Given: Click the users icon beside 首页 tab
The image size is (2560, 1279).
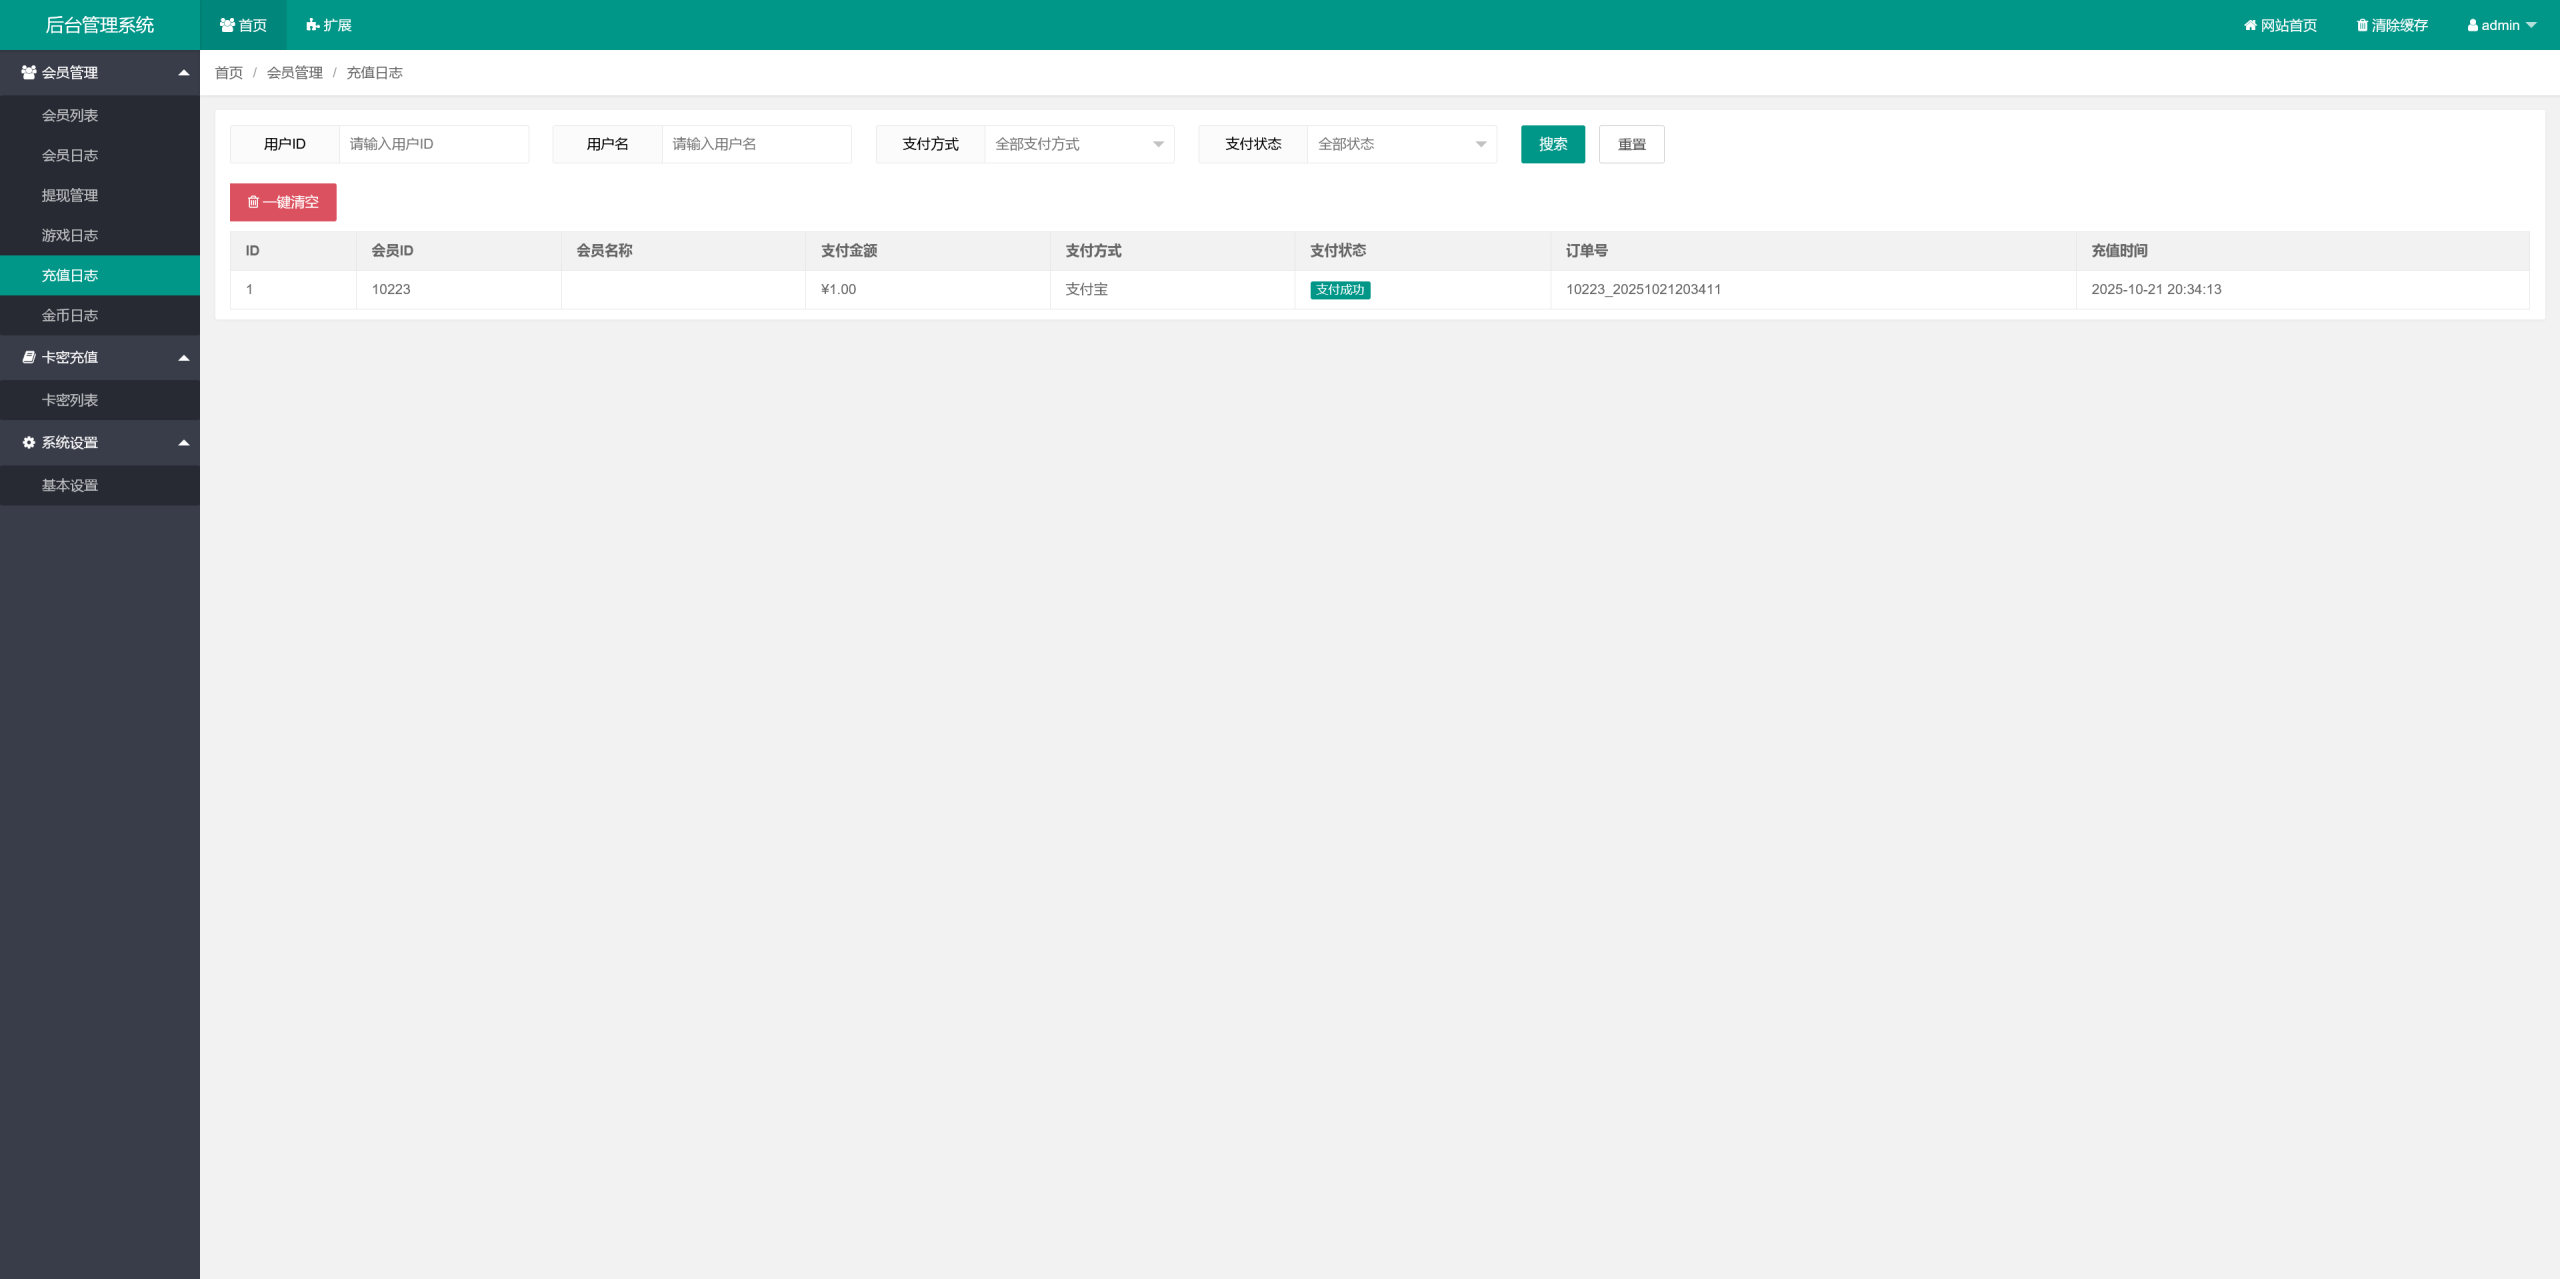Looking at the screenshot, I should coord(227,26).
